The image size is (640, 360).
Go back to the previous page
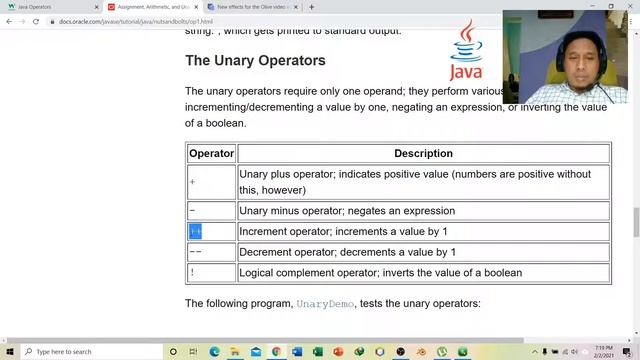(x=9, y=22)
